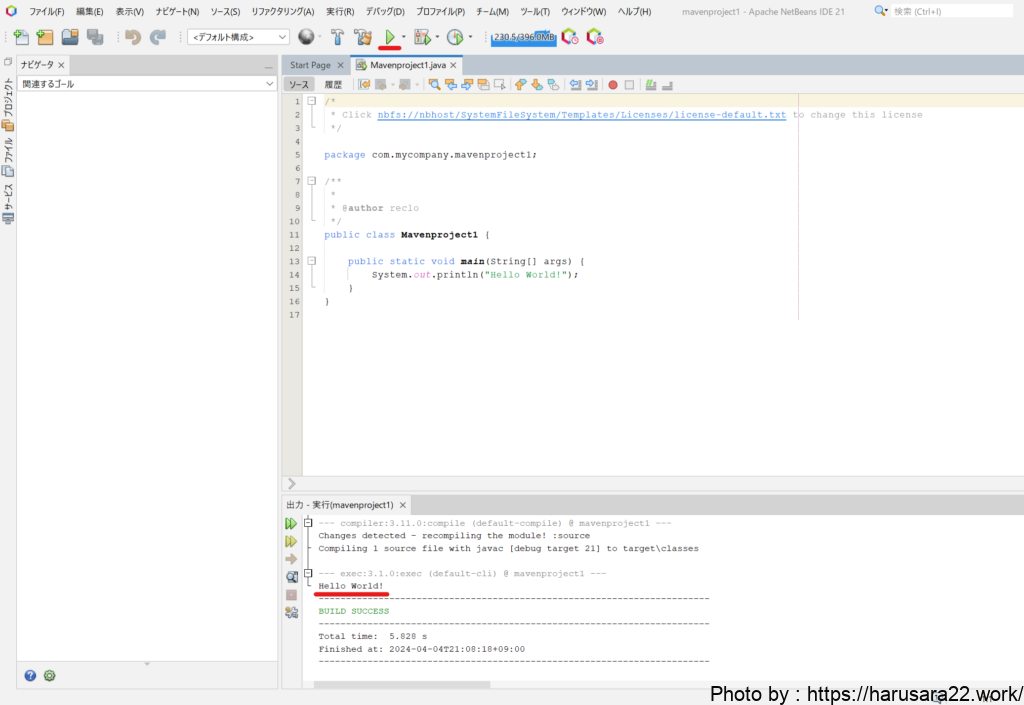Click the Clean and Build icon
The width and height of the screenshot is (1024, 705).
(362, 37)
